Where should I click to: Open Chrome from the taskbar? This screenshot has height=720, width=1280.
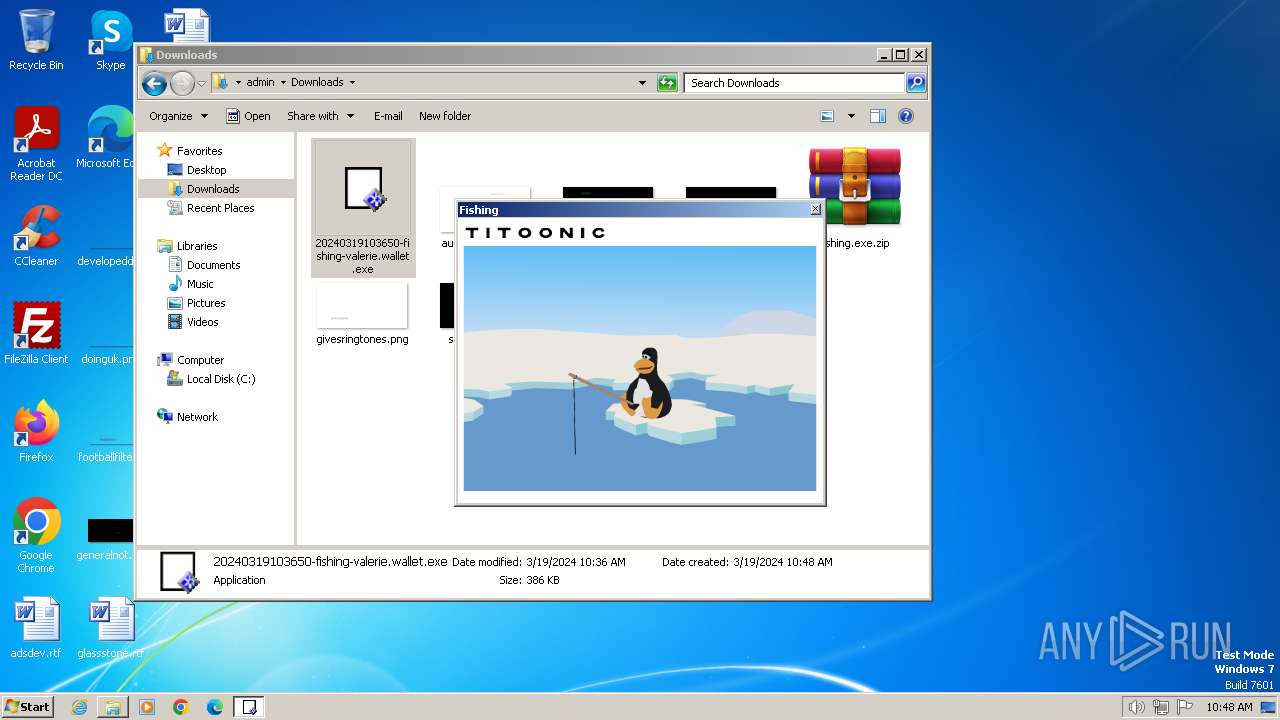[x=181, y=707]
